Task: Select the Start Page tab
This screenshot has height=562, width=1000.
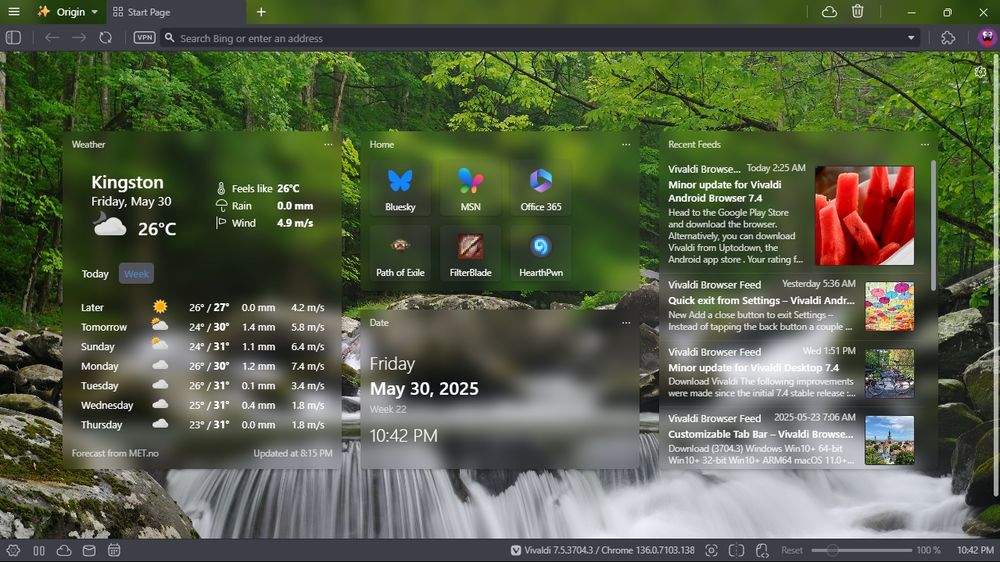Action: 176,12
